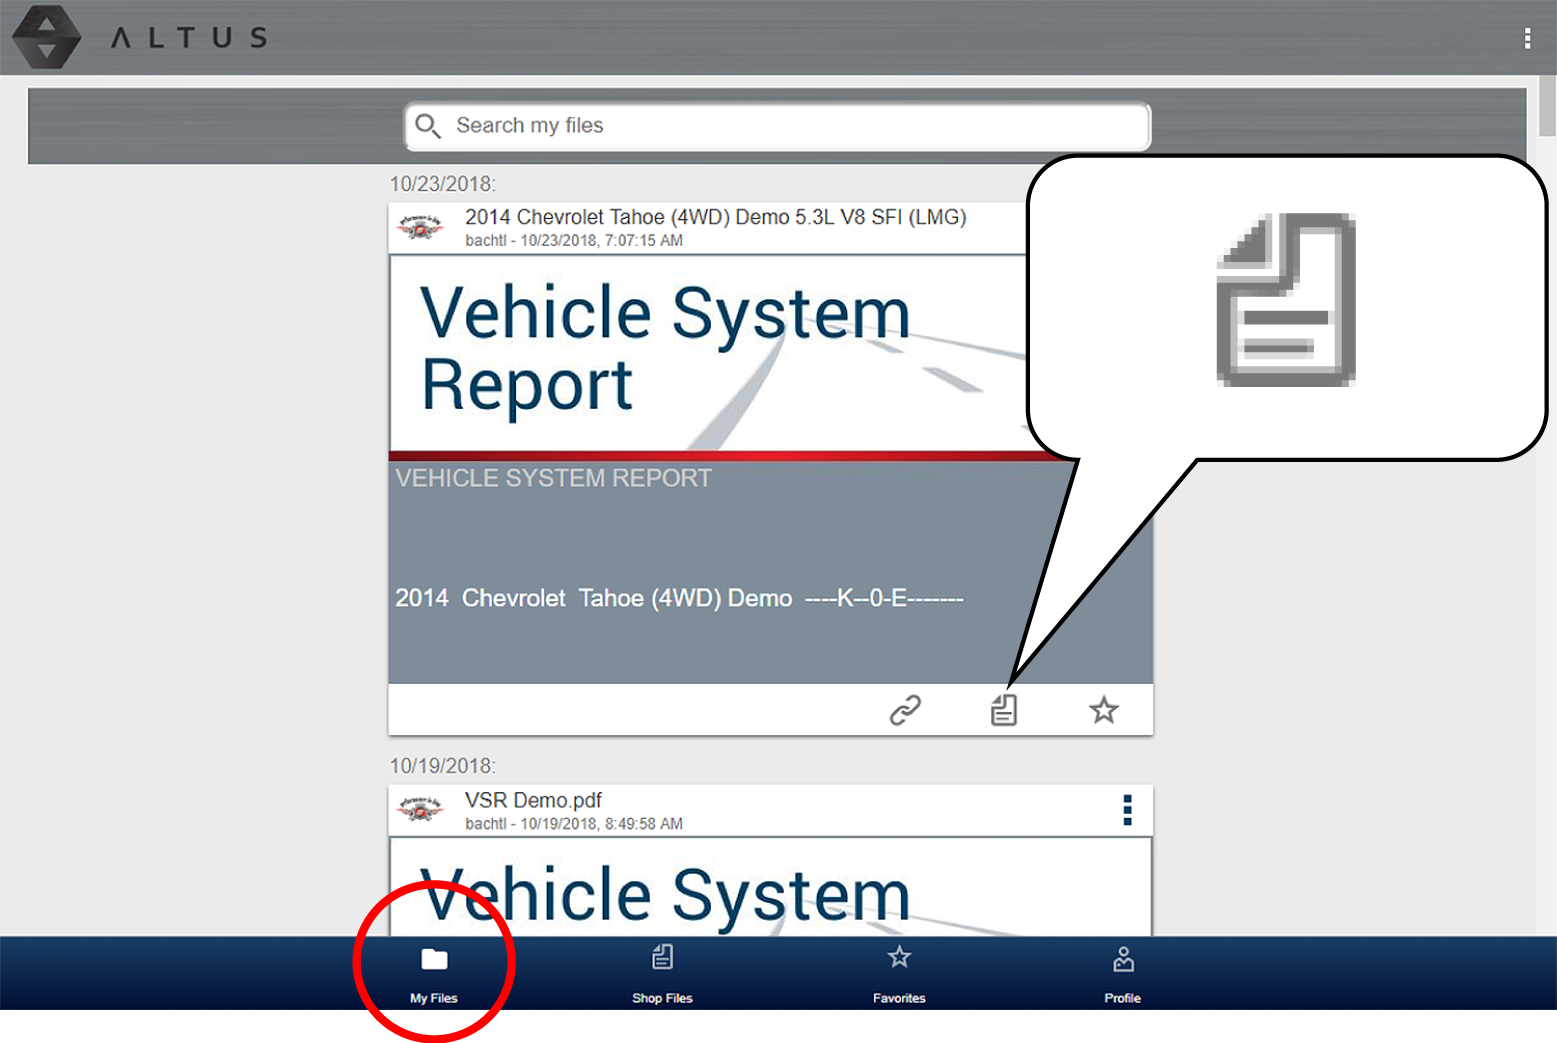Switch to the Shop Files tab
The width and height of the screenshot is (1557, 1043).
[x=662, y=972]
